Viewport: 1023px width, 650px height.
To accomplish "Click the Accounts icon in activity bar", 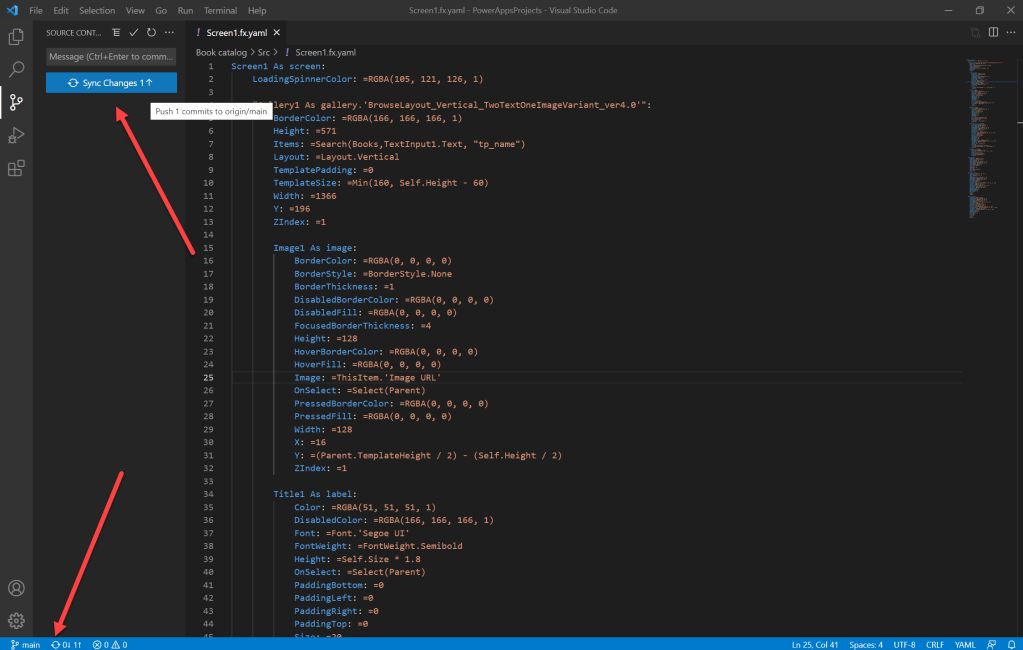I will pyautogui.click(x=16, y=588).
